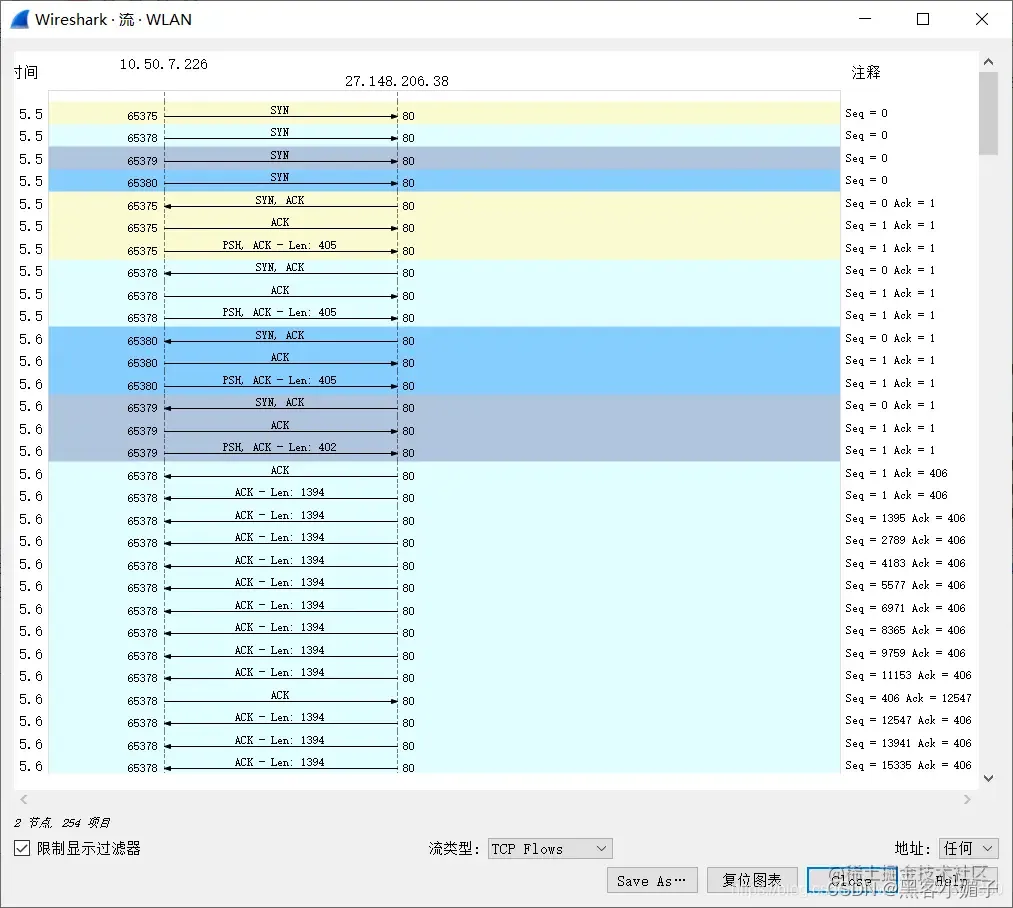
Task: Click the comment Seq = 6971 Ack = 406
Action: pos(904,608)
